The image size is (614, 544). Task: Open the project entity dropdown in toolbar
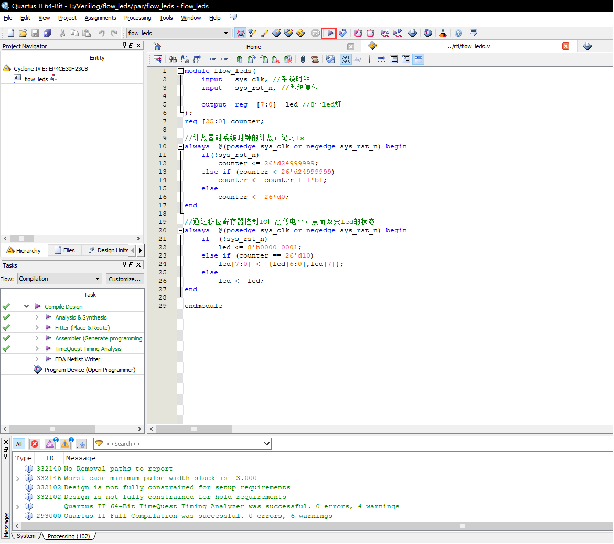(x=226, y=33)
